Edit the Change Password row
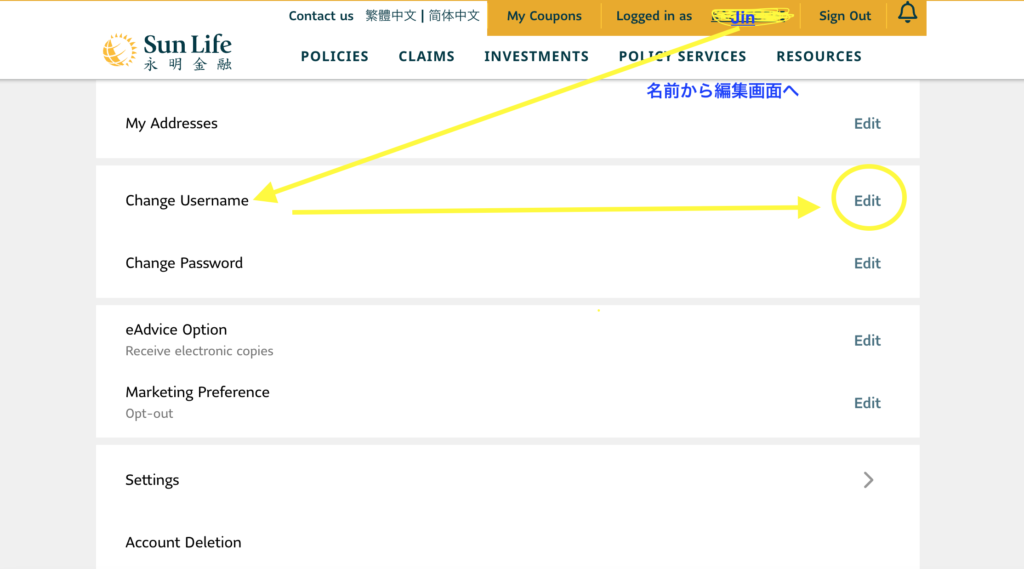1024x569 pixels. coord(867,263)
